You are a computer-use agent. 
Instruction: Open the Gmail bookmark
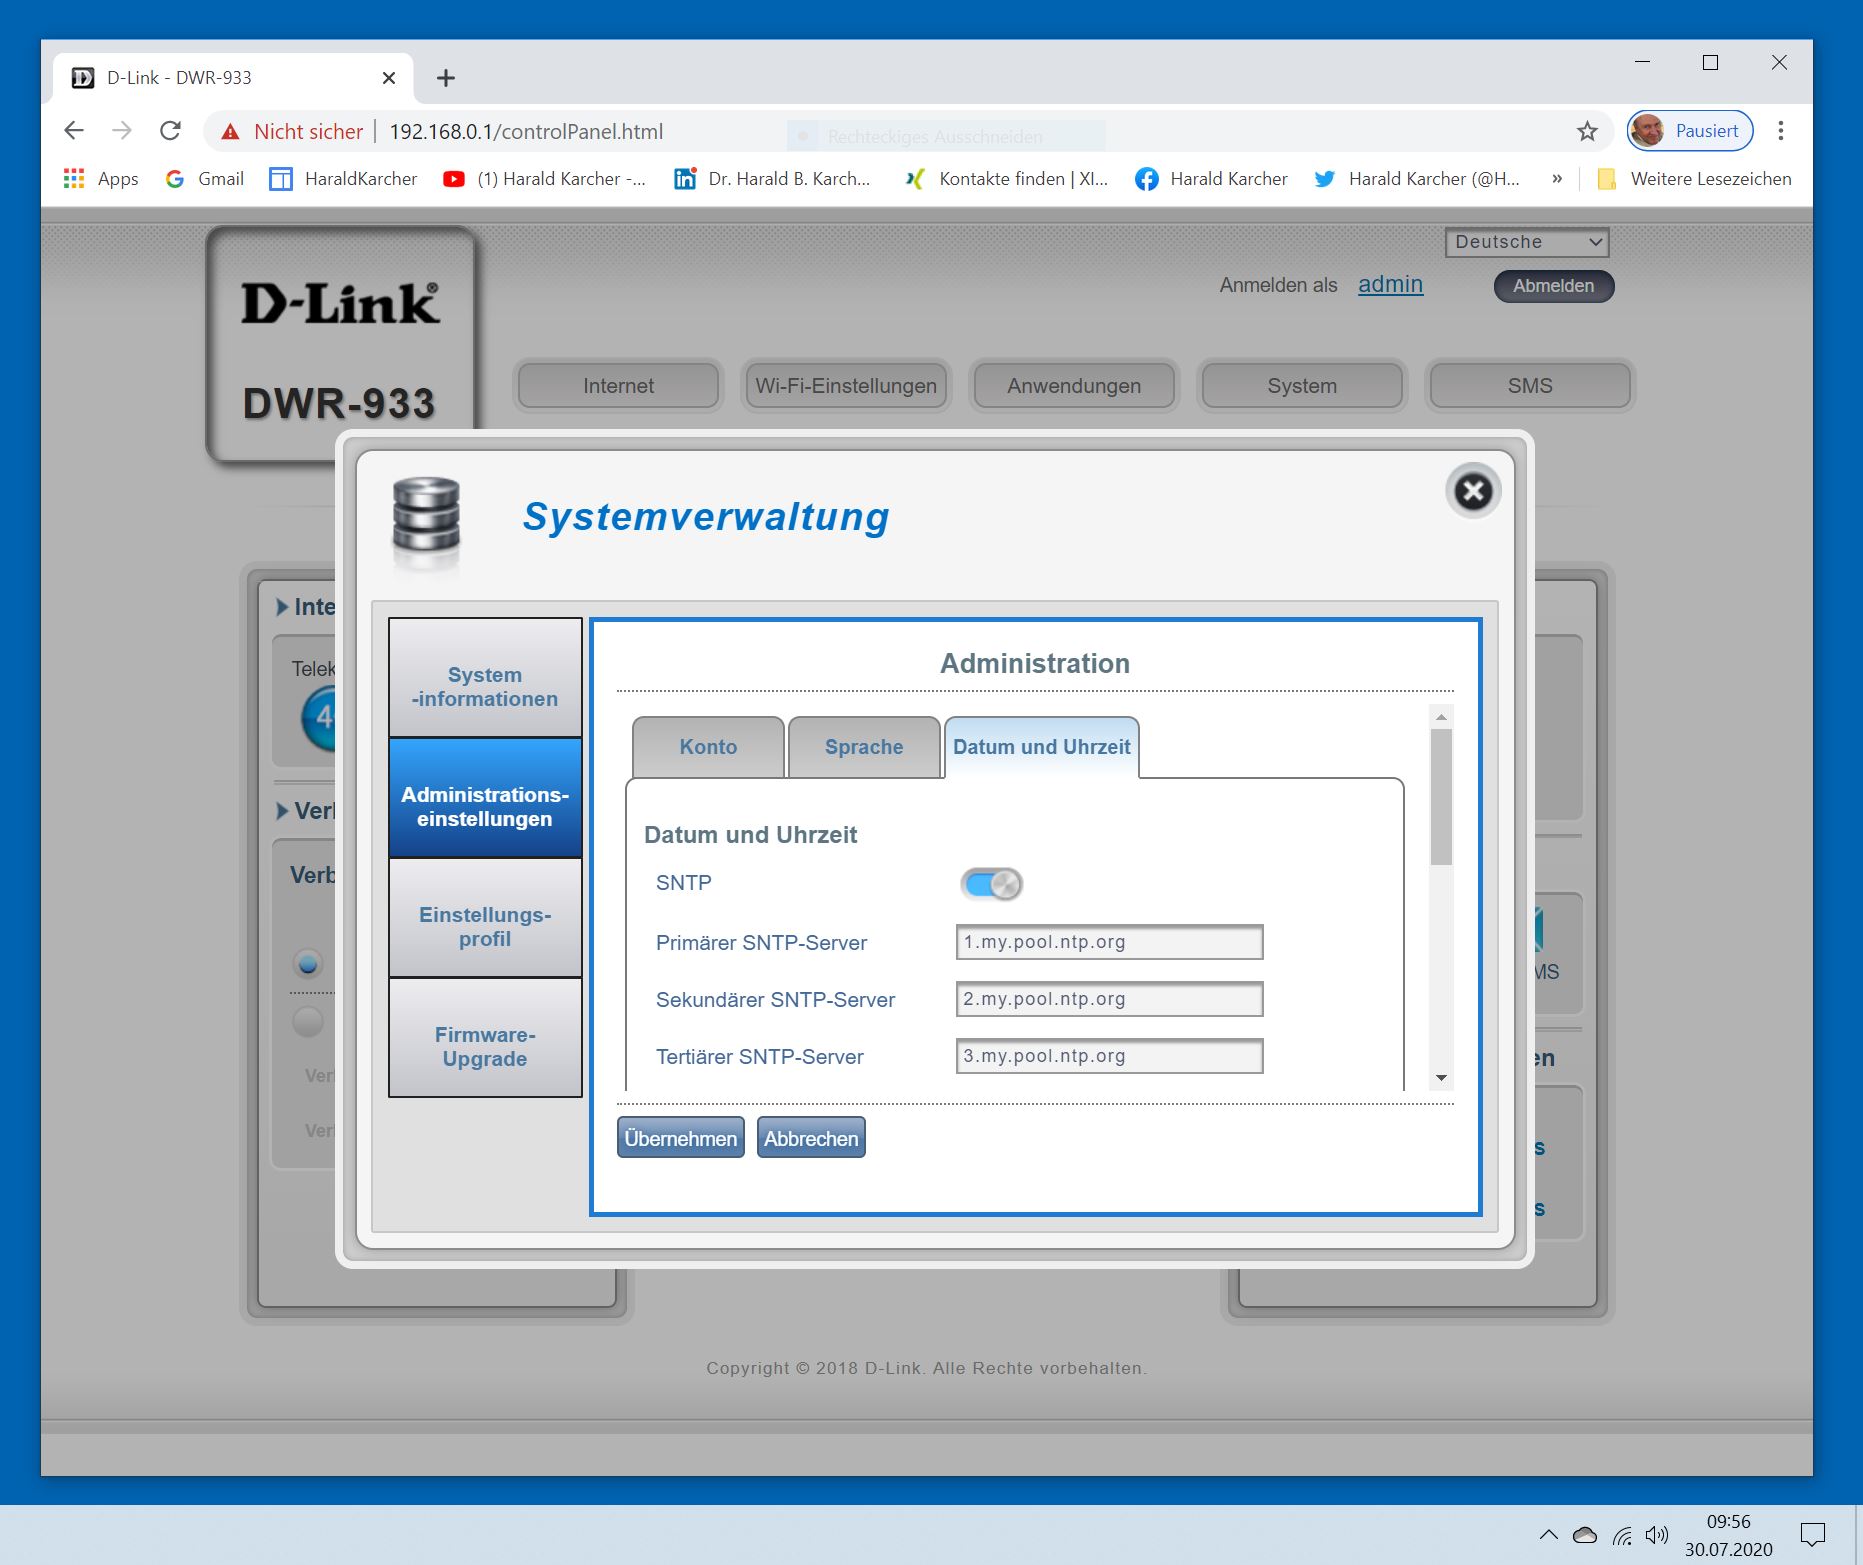(204, 179)
